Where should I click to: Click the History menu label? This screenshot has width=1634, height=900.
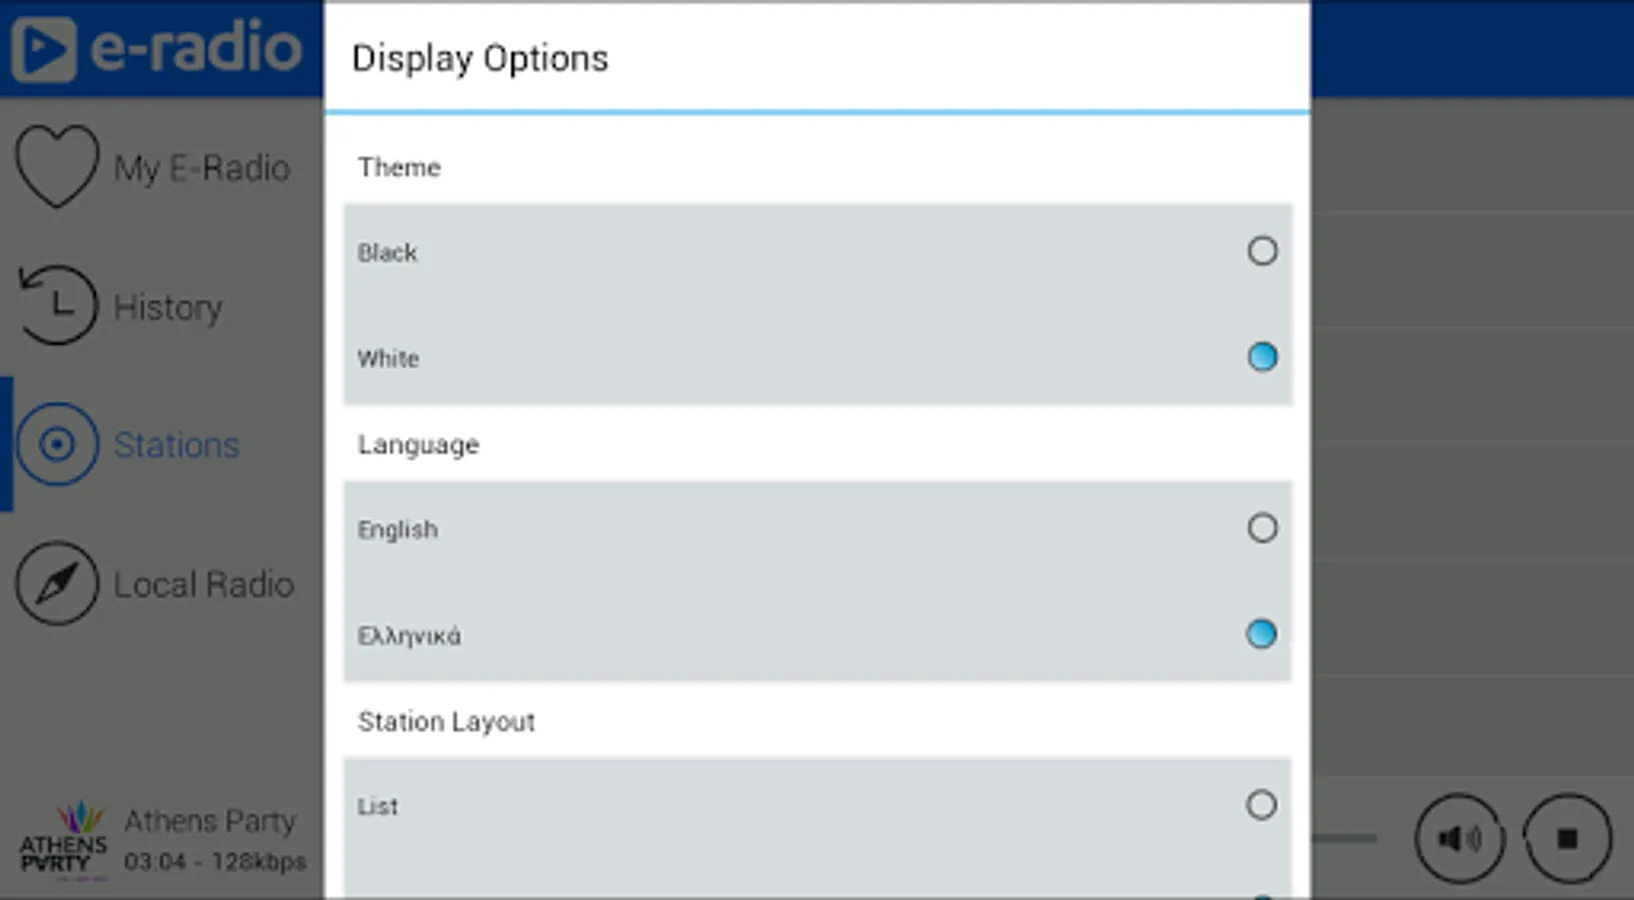[x=168, y=307]
